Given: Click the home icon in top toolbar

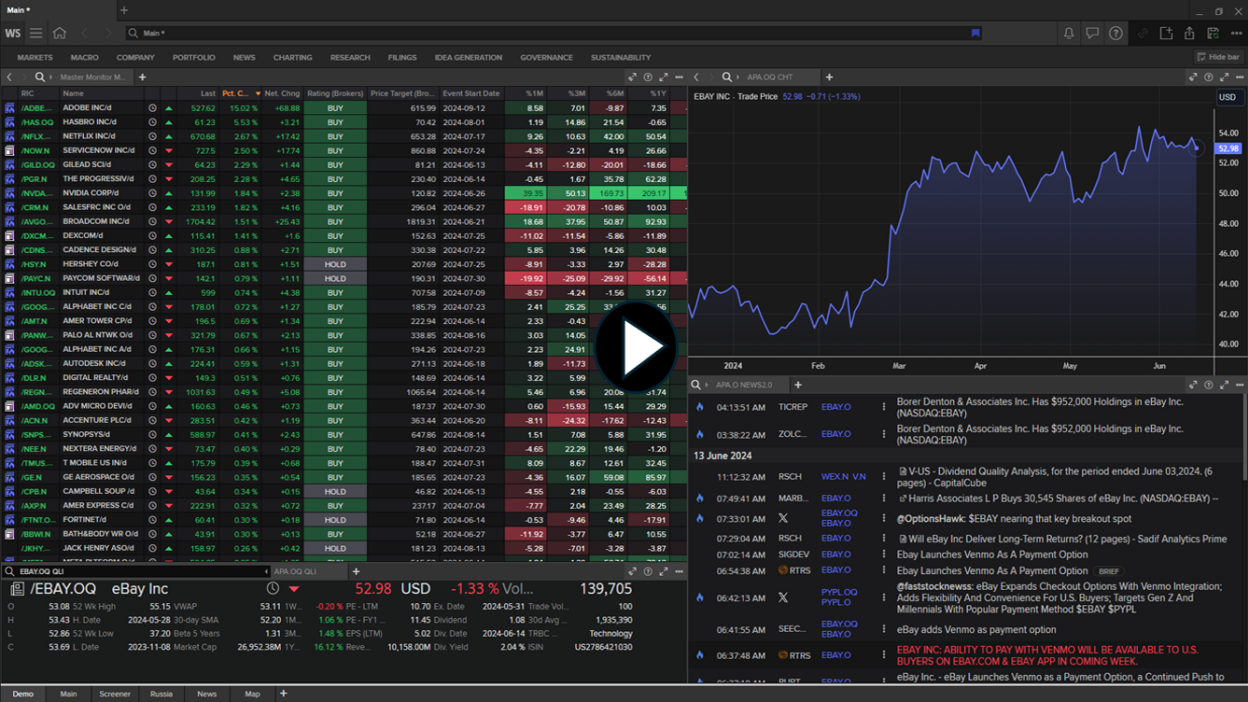Looking at the screenshot, I should click(60, 33).
